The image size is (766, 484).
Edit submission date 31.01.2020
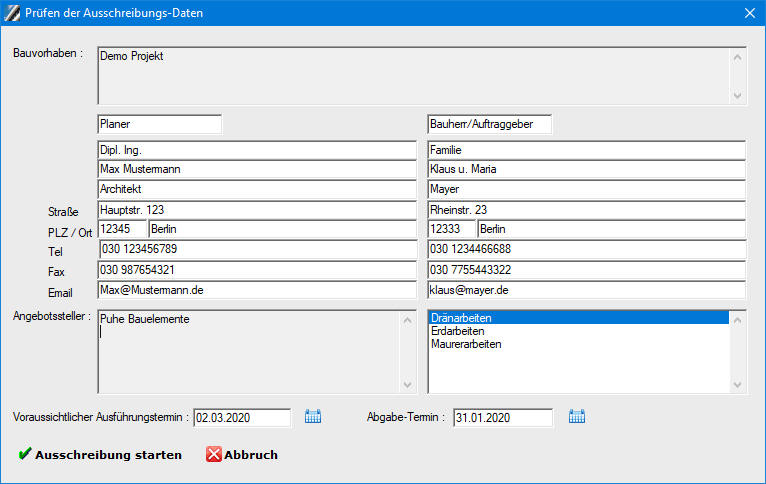point(503,418)
